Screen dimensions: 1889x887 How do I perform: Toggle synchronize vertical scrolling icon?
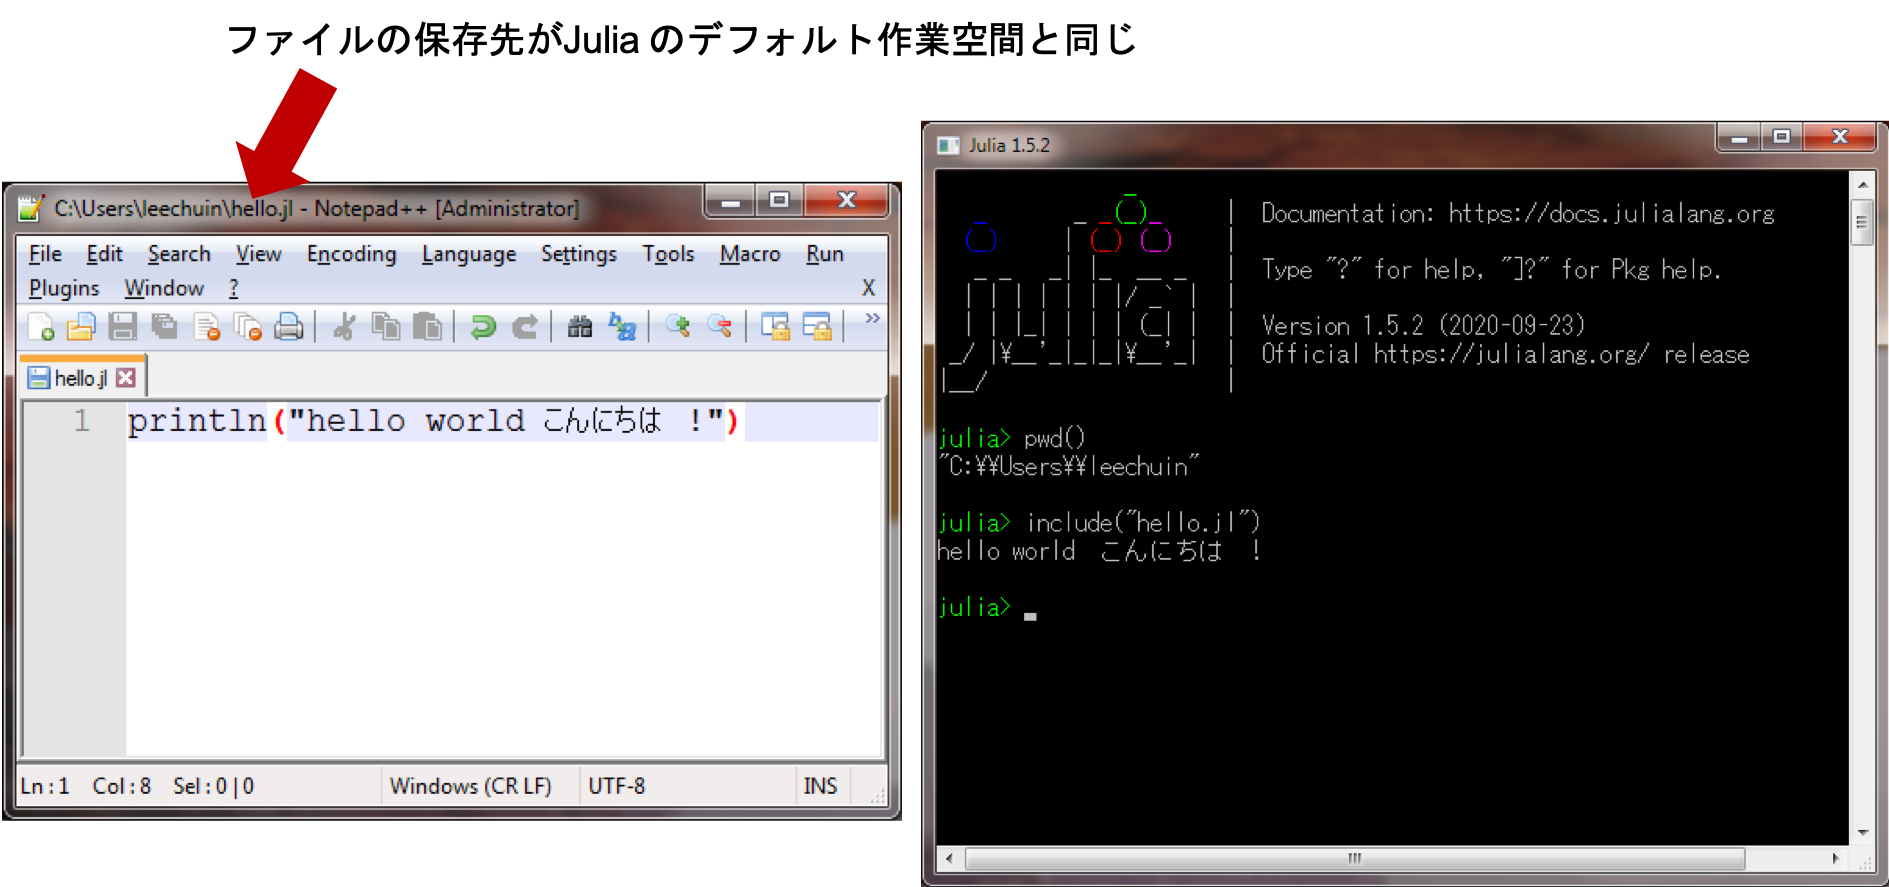coord(775,326)
